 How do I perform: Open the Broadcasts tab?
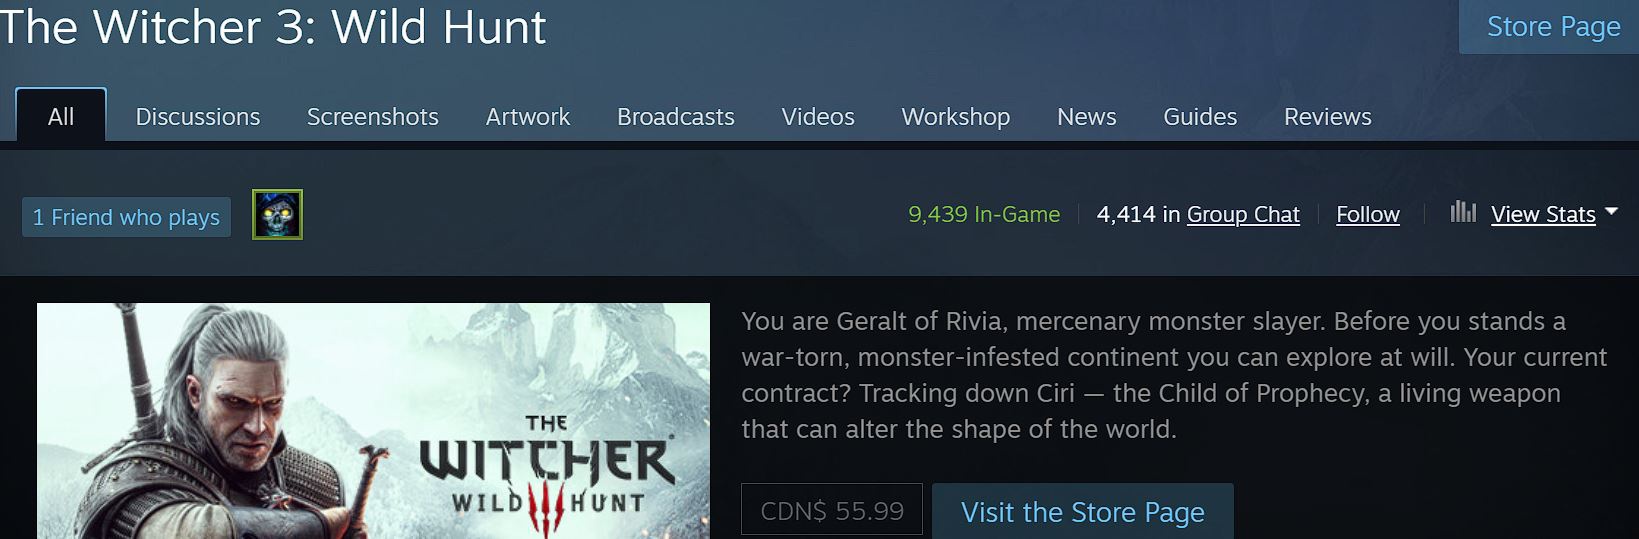[x=676, y=117]
